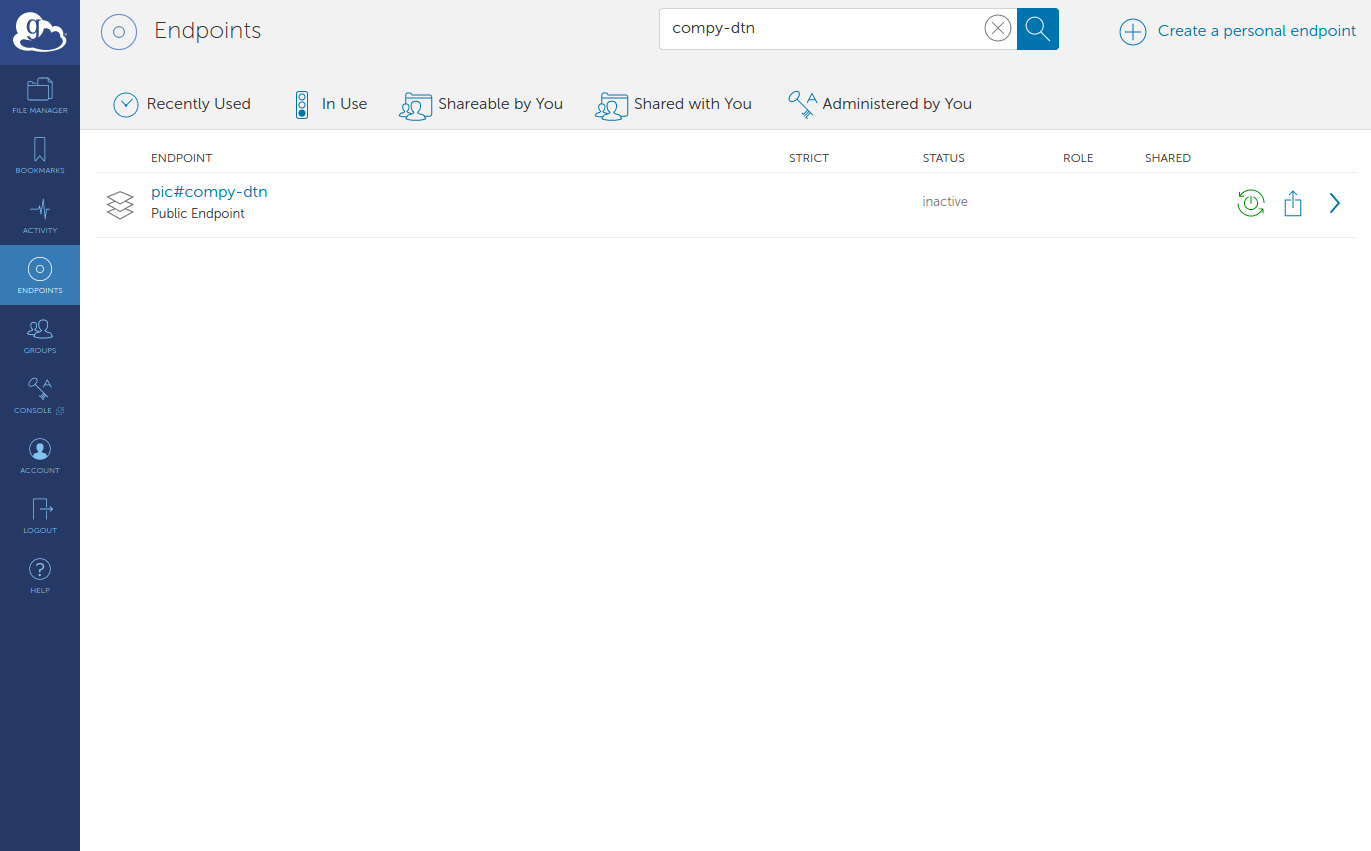Expand pic#compy-dtn details with the chevron
The width and height of the screenshot is (1371, 851).
click(1334, 203)
